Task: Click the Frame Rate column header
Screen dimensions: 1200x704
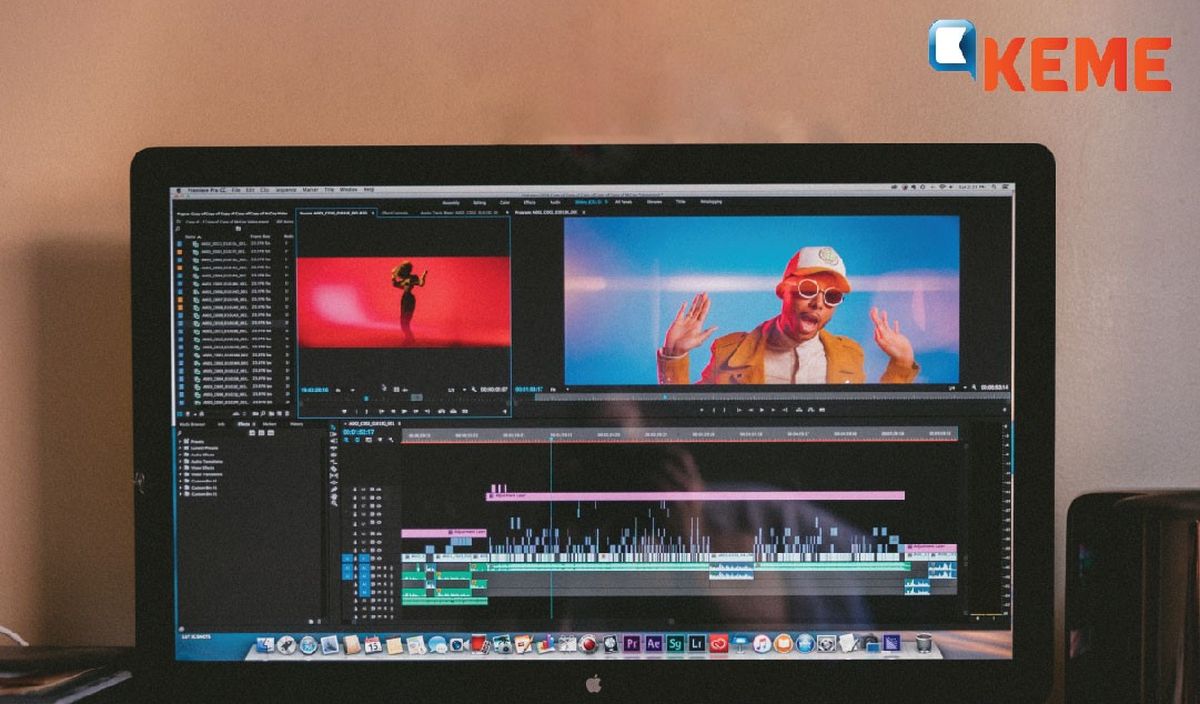Action: pos(260,236)
